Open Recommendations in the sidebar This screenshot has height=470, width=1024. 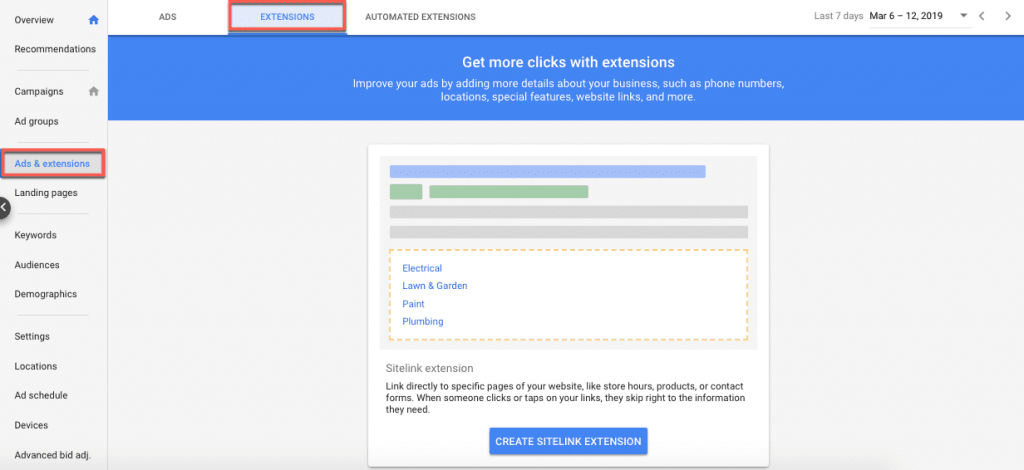(55, 49)
